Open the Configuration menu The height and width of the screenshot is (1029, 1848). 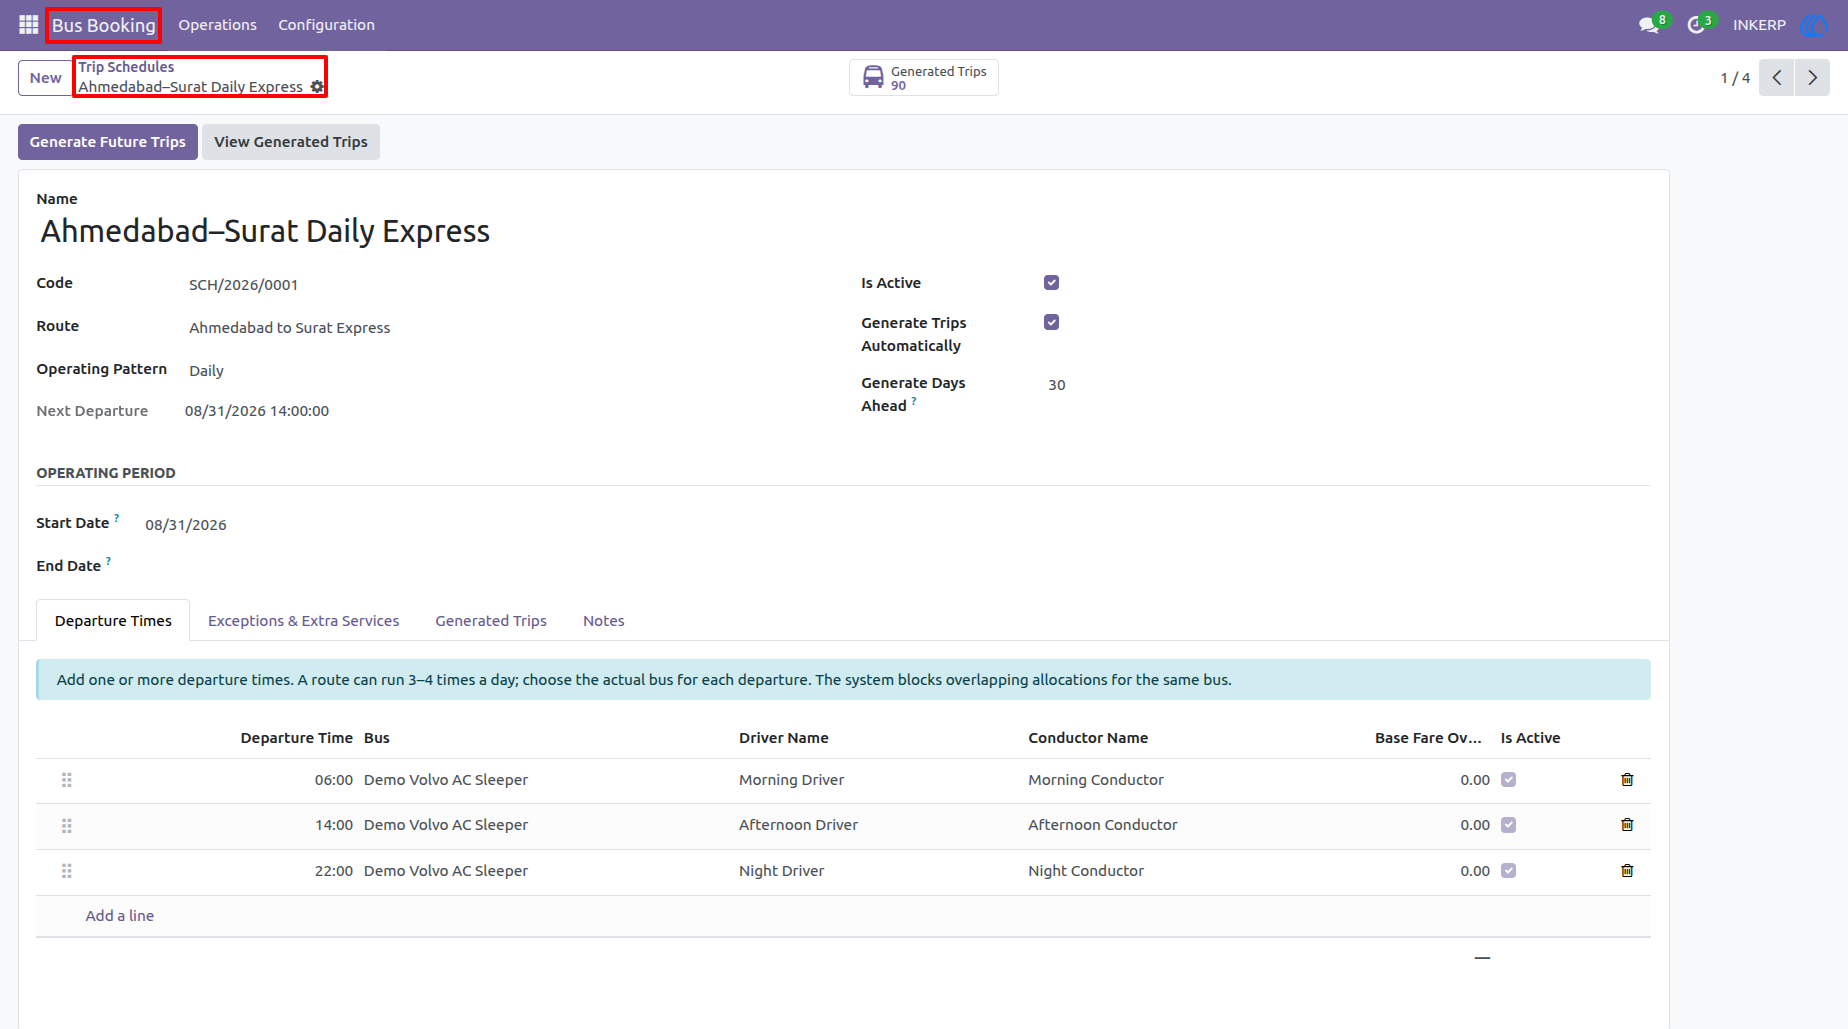[326, 25]
